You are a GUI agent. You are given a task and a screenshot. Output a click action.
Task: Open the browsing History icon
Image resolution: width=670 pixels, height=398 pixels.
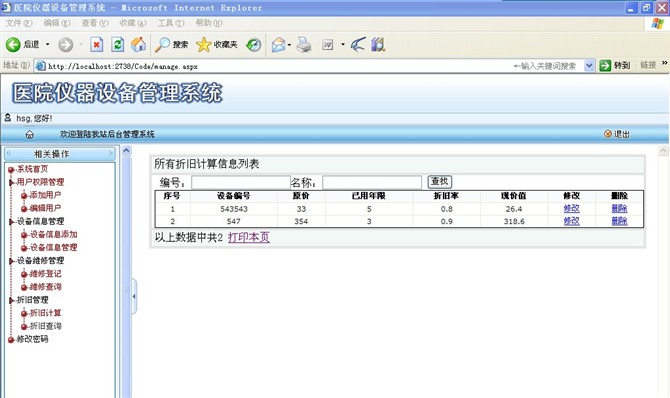(x=253, y=44)
